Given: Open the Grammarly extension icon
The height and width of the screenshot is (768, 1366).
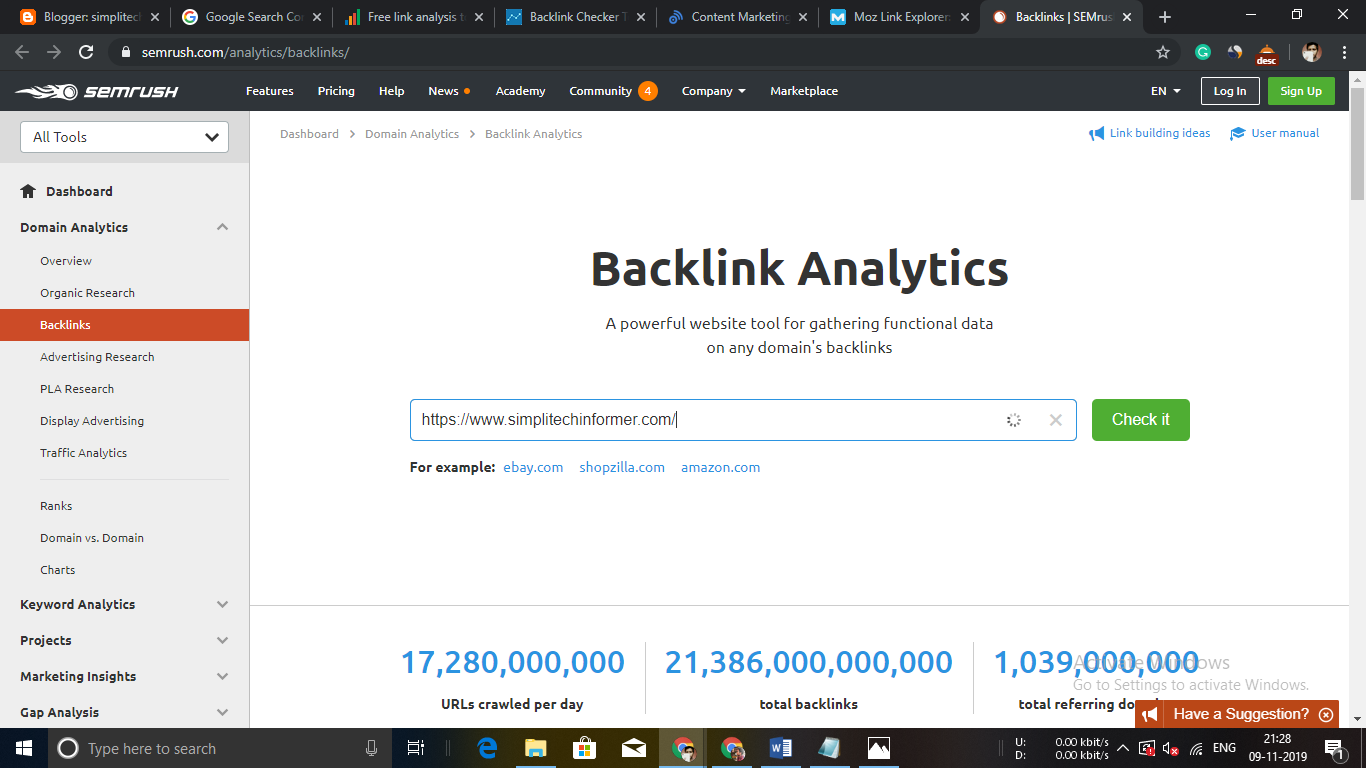Looking at the screenshot, I should click(1203, 52).
